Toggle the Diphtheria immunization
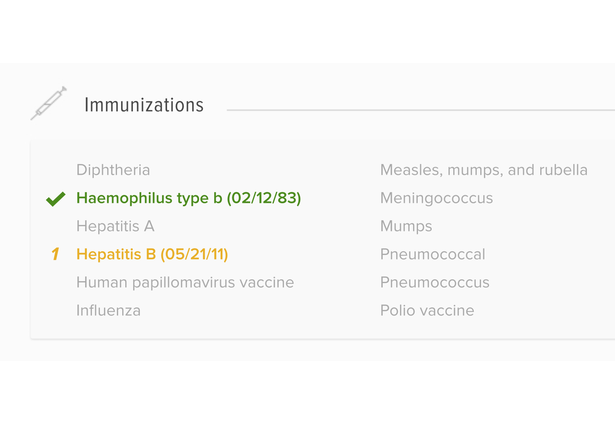This screenshot has height=424, width=615. [113, 170]
